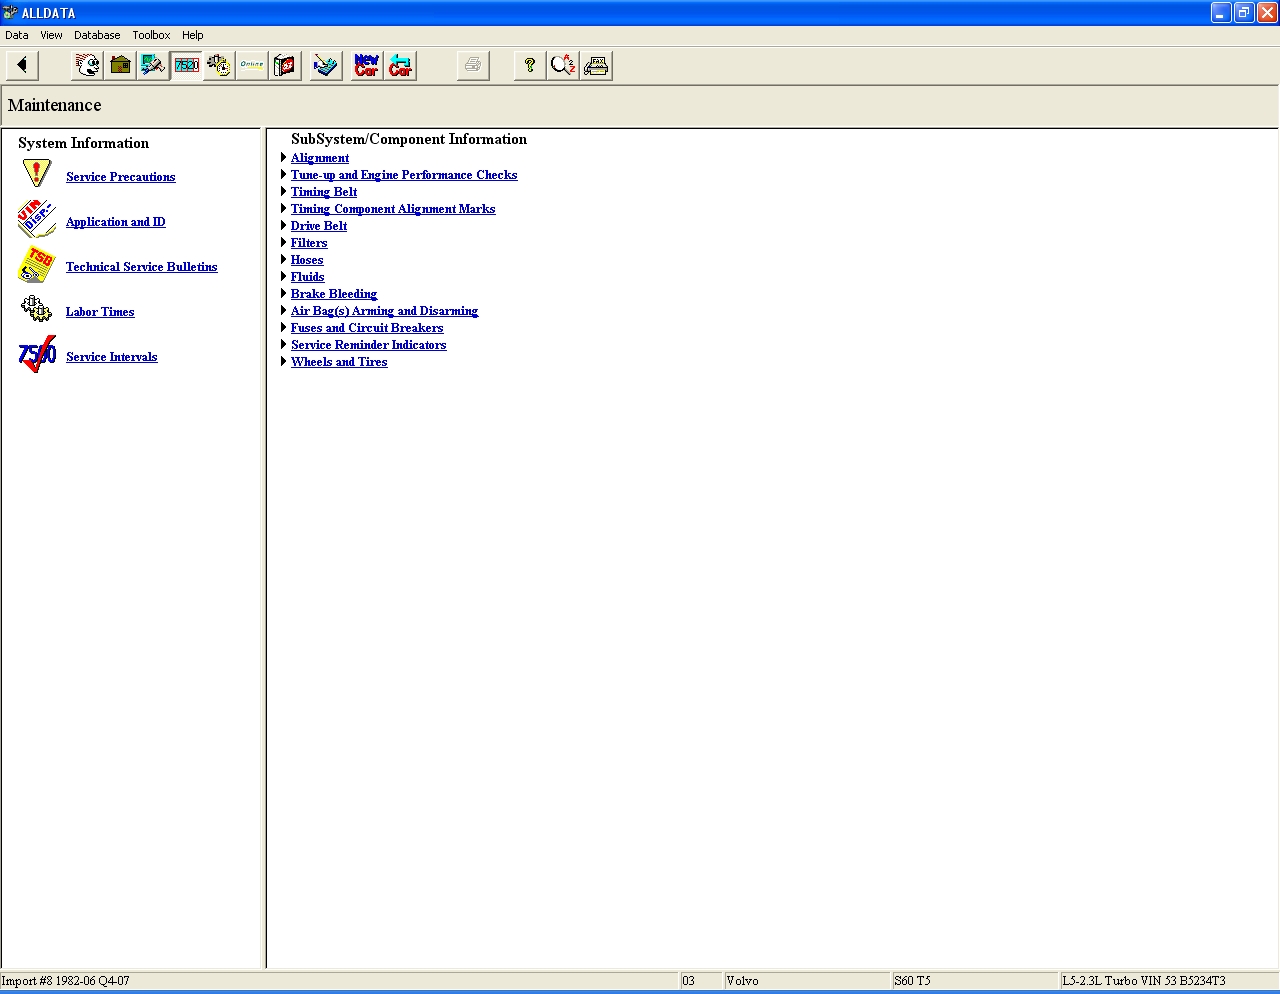Open Air Bag(s) Arming and Disarming link

(x=385, y=311)
